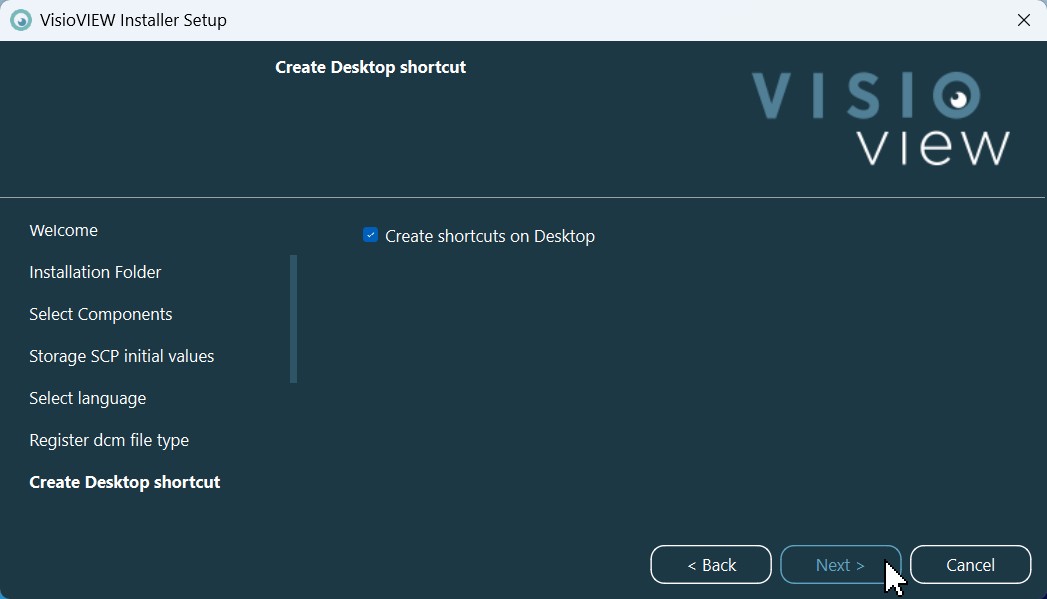Go to the Installation Folder step
The width and height of the screenshot is (1047, 599).
95,273
